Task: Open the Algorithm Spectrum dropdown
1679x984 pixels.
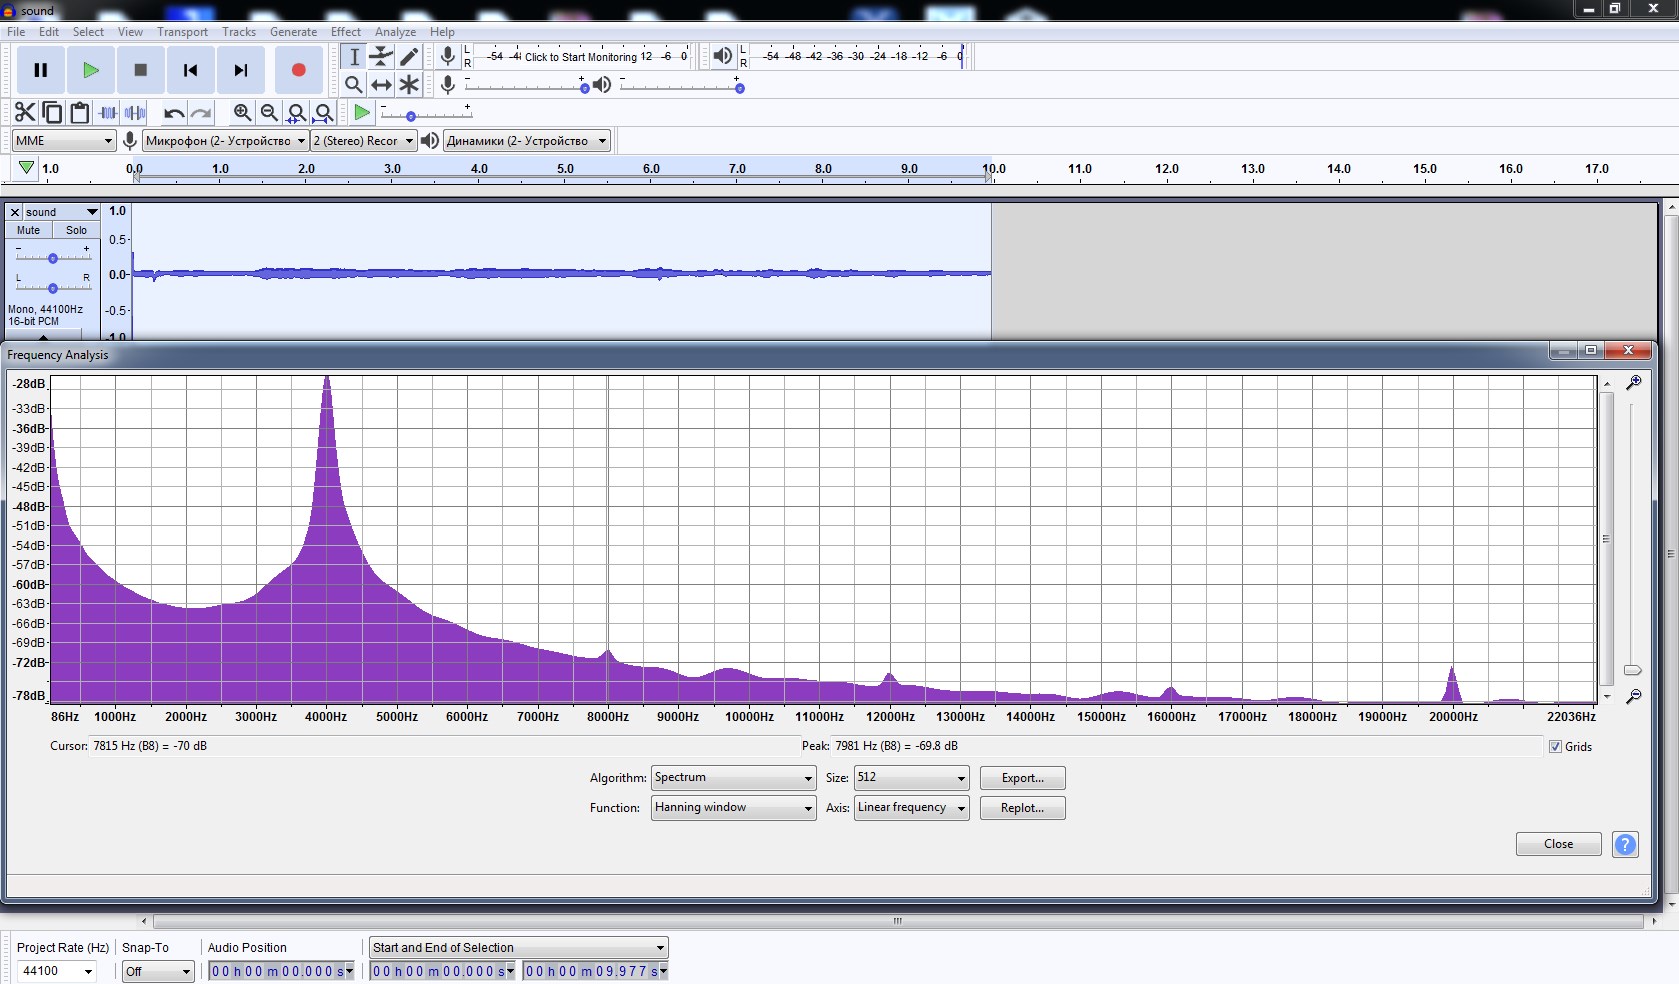Action: pos(733,778)
